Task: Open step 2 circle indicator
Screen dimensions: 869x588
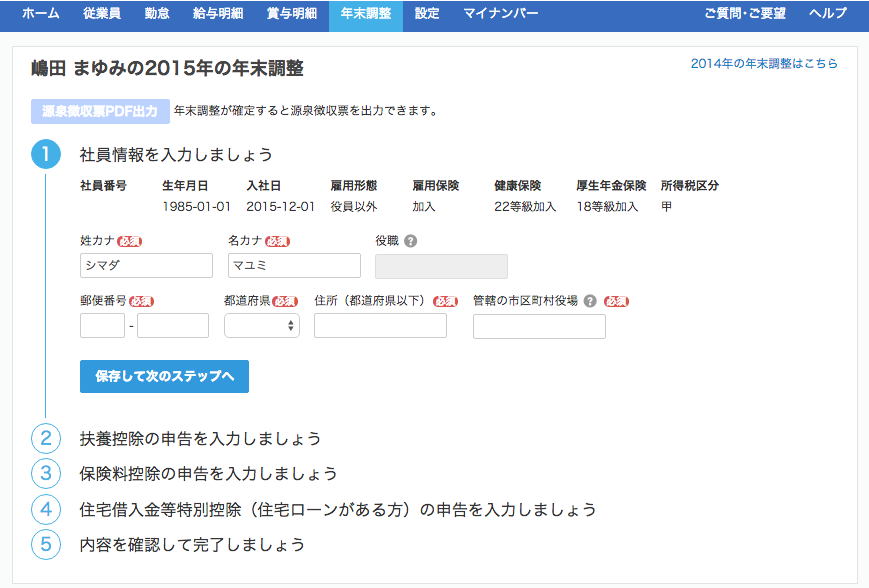Action: [x=46, y=438]
